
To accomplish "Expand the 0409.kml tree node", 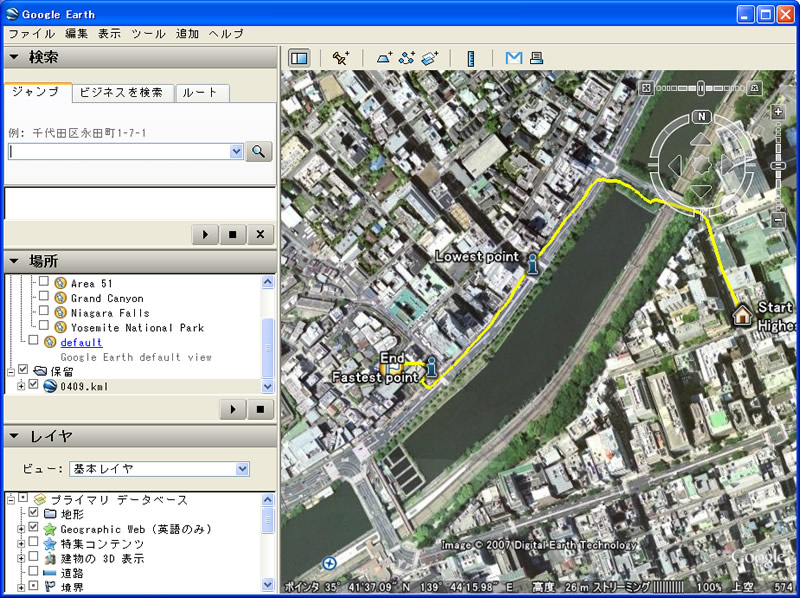I will point(21,386).
